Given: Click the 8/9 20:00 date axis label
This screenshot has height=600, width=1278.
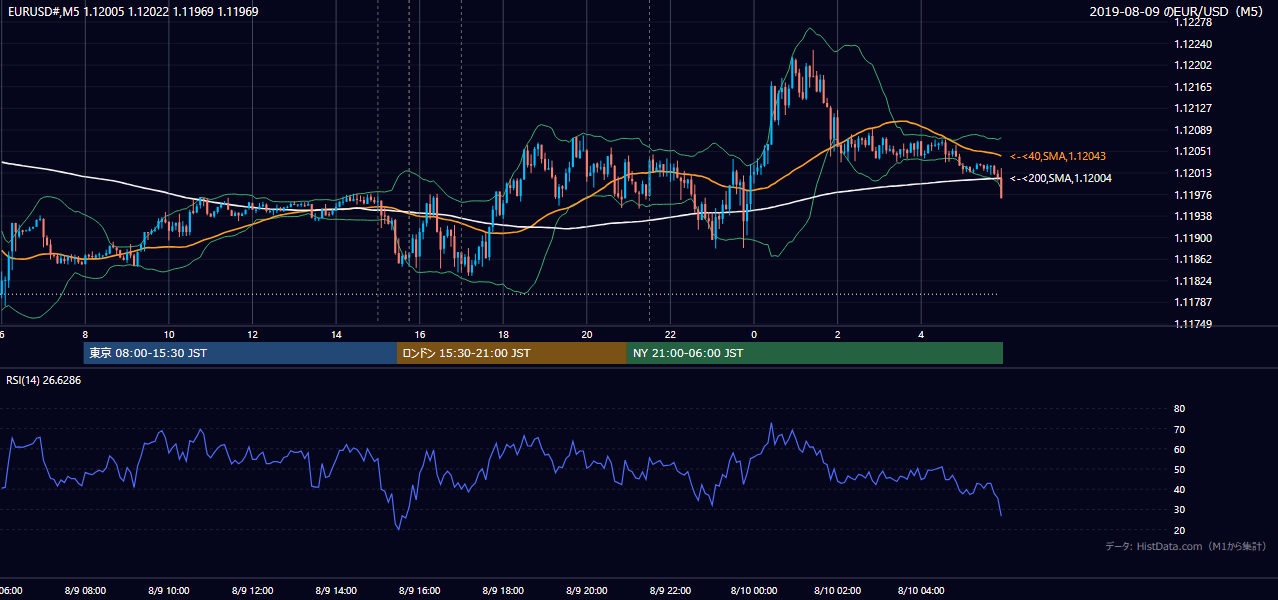Looking at the screenshot, I should (x=586, y=591).
